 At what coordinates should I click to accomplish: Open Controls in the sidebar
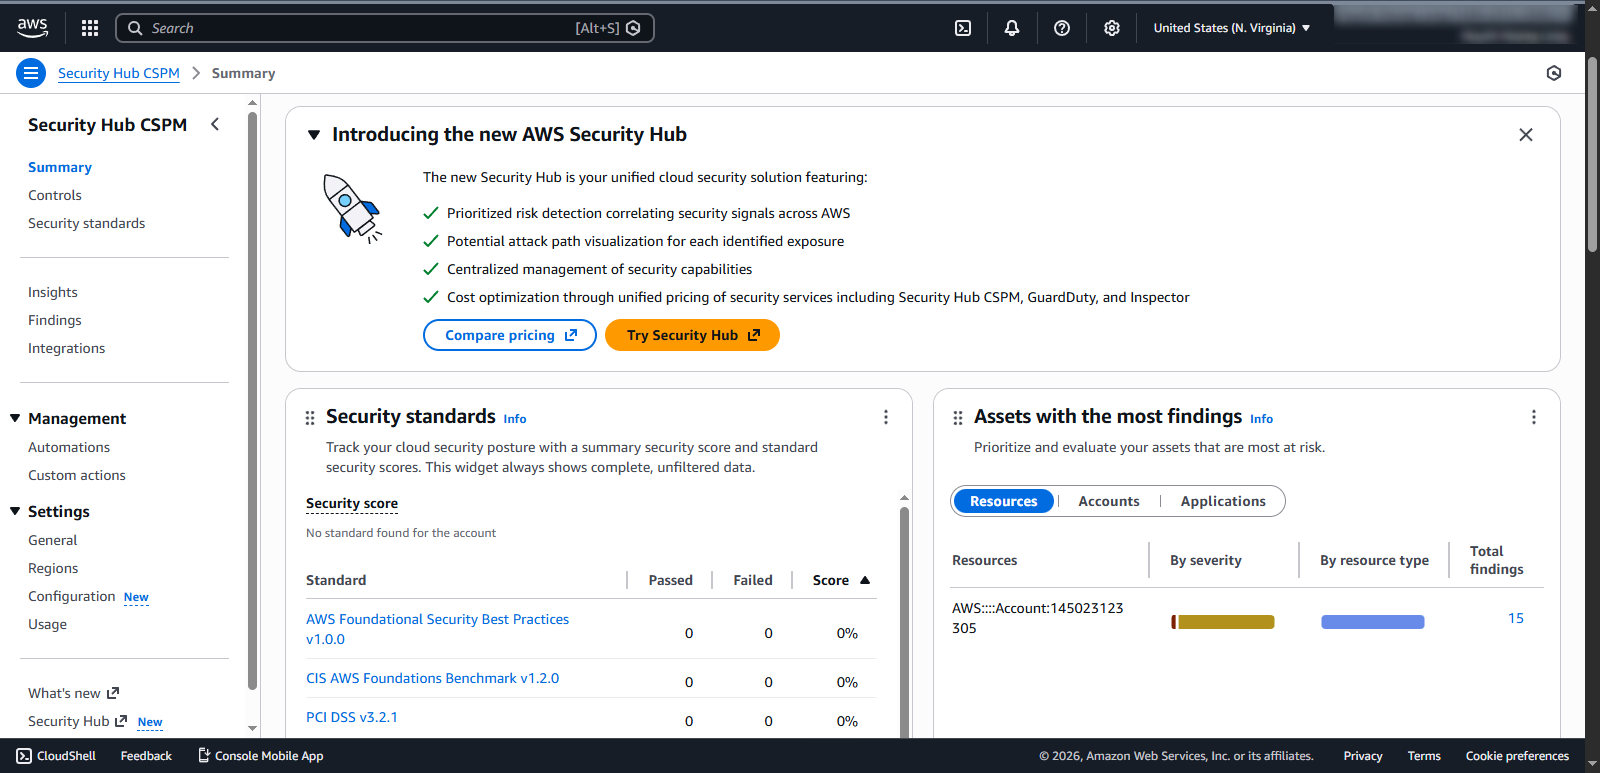pyautogui.click(x=55, y=195)
